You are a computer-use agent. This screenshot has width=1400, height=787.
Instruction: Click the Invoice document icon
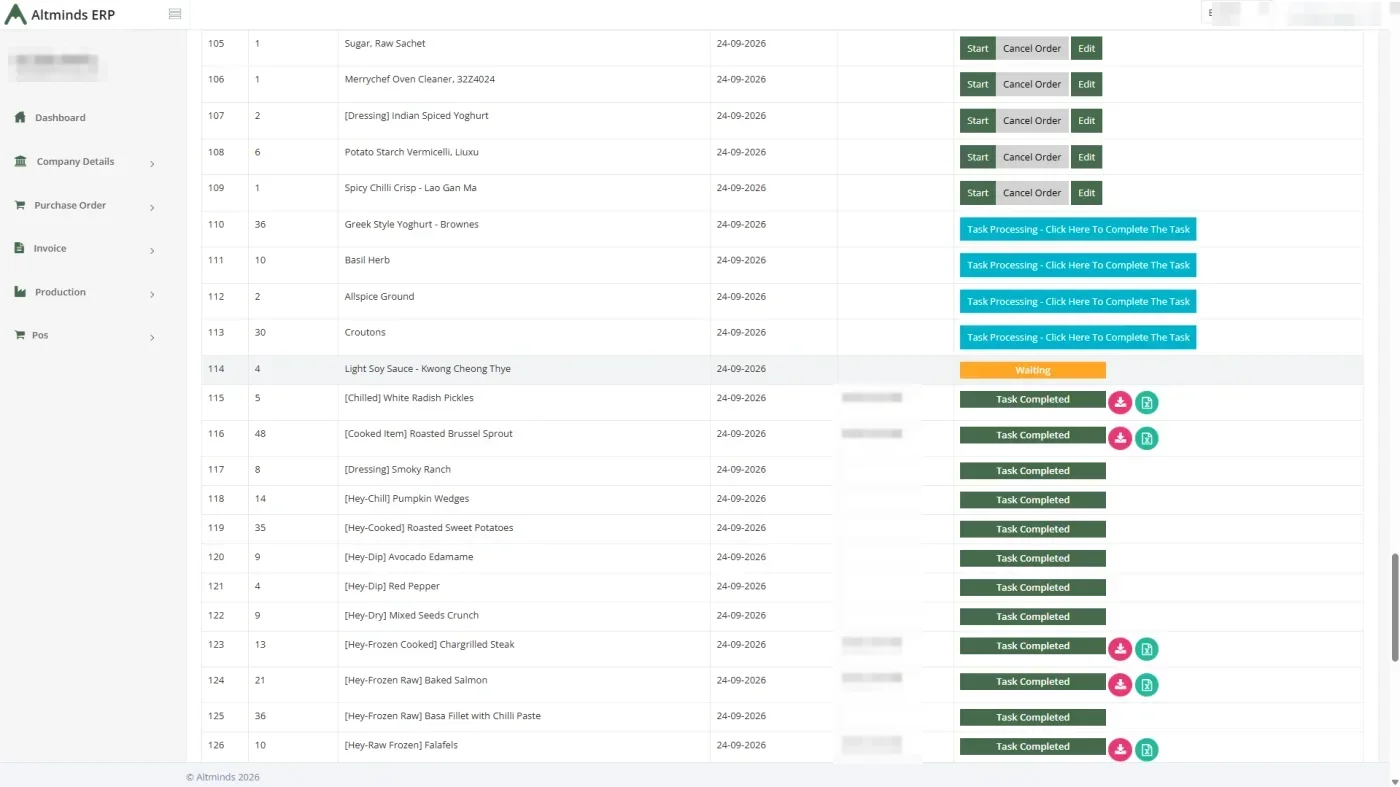coord(19,248)
